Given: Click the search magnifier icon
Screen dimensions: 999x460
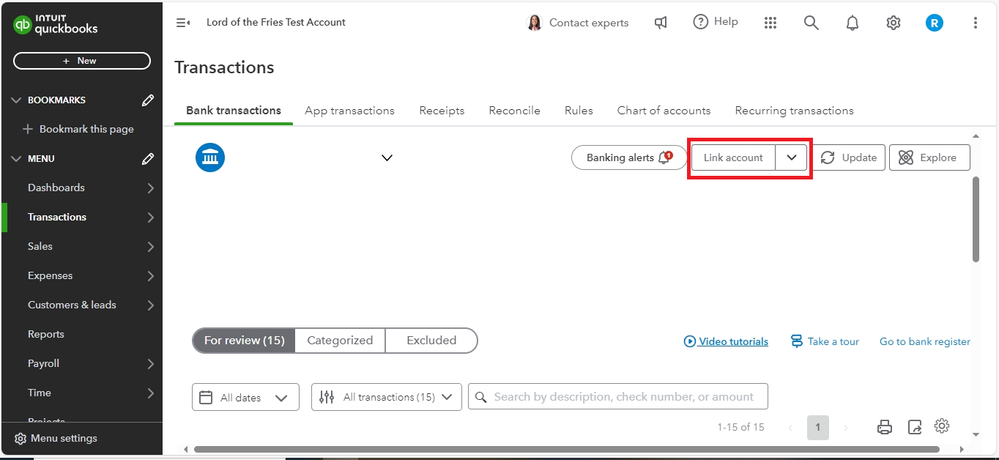Looking at the screenshot, I should 811,22.
